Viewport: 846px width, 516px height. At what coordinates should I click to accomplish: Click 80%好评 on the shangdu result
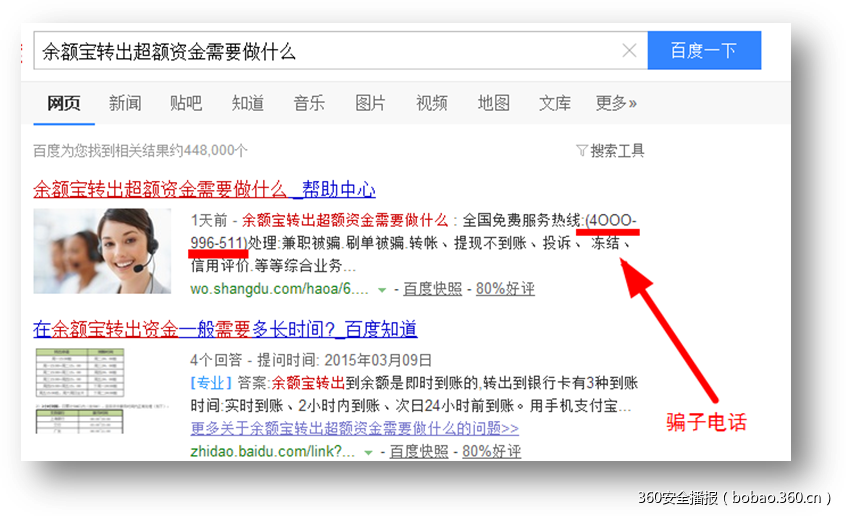[505, 289]
